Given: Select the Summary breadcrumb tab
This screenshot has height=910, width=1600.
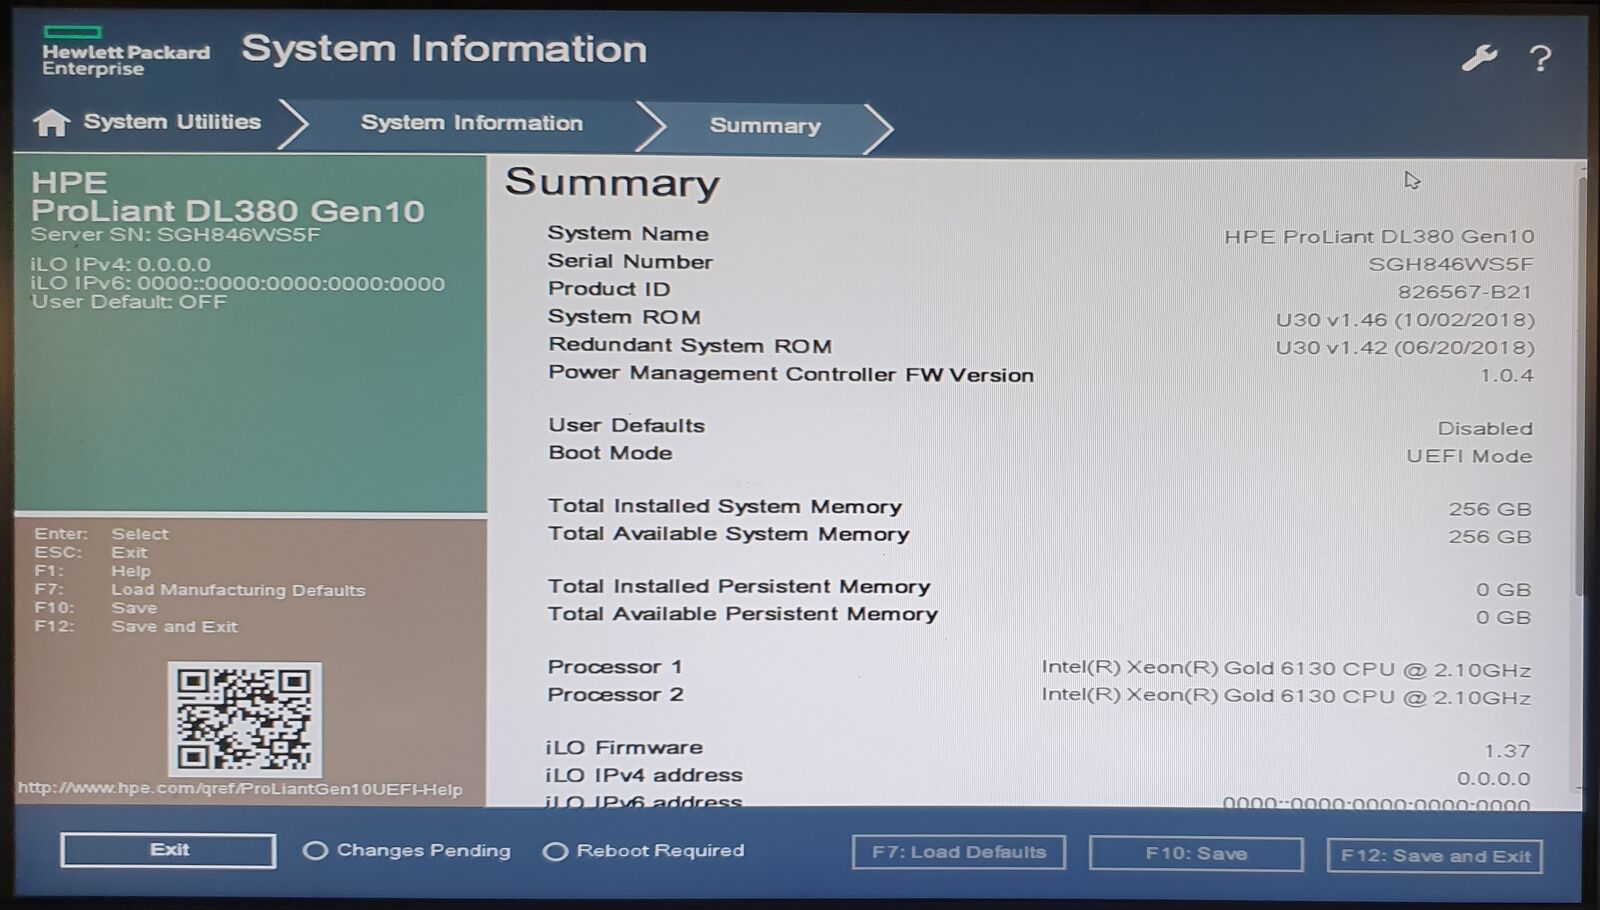Looking at the screenshot, I should point(765,126).
